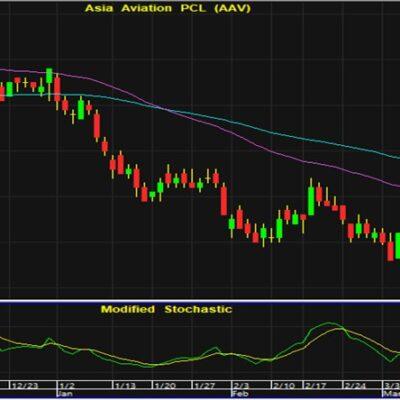Click the 2/24 date label
This screenshot has width=400, height=400.
tap(355, 386)
